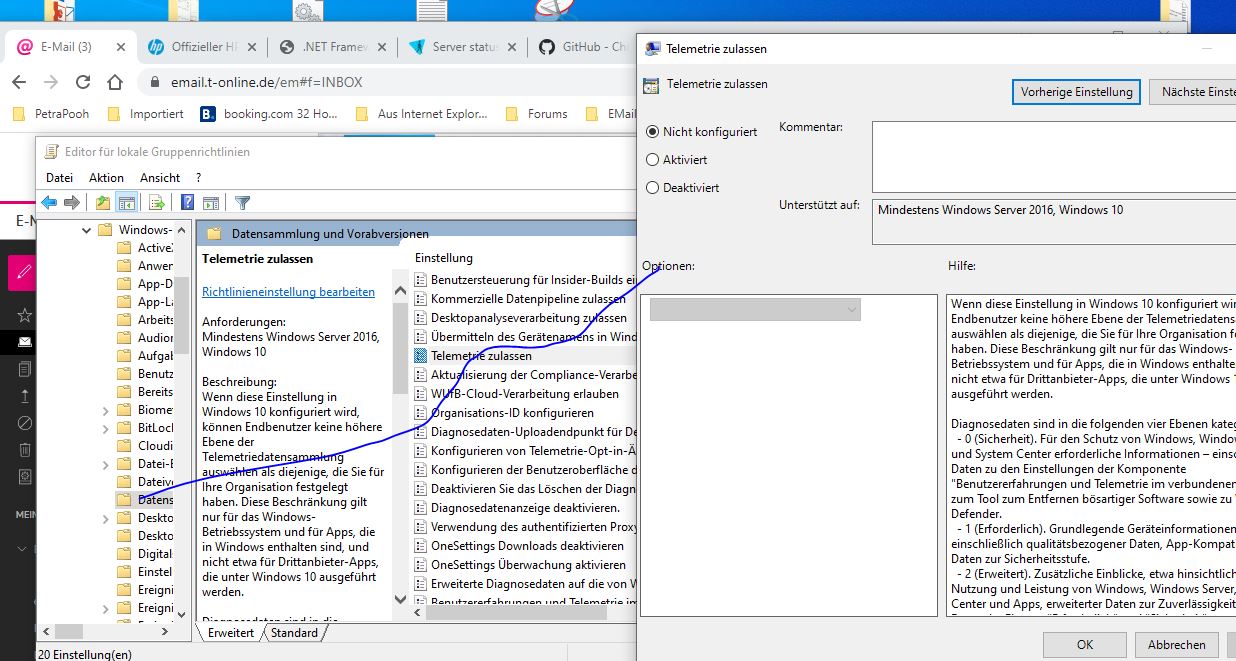Screen dimensions: 1236x661
Task: Click the trash icon in E-Mail sidebar
Action: pyautogui.click(x=24, y=450)
